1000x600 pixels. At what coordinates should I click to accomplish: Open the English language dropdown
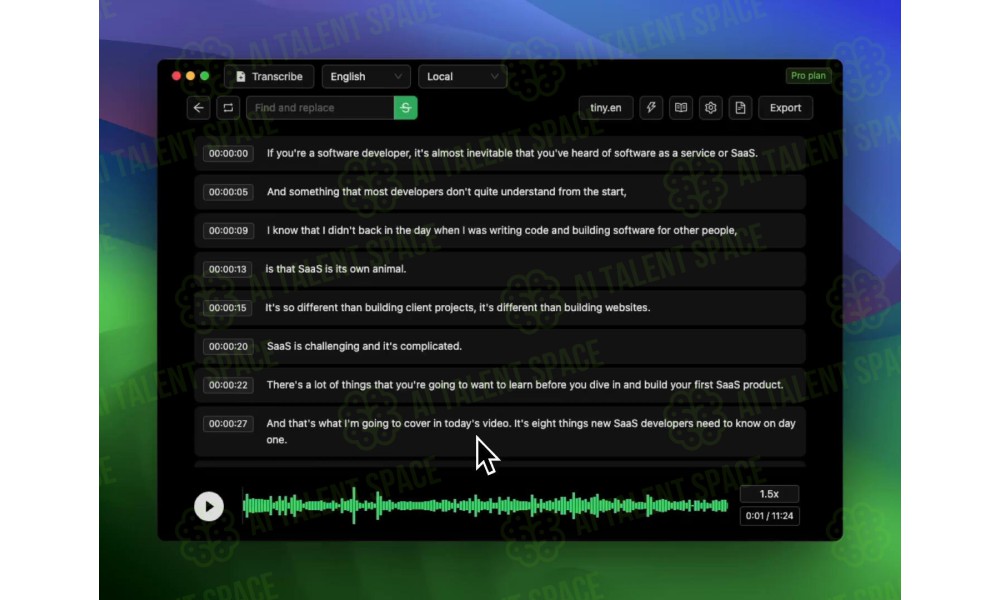(366, 77)
